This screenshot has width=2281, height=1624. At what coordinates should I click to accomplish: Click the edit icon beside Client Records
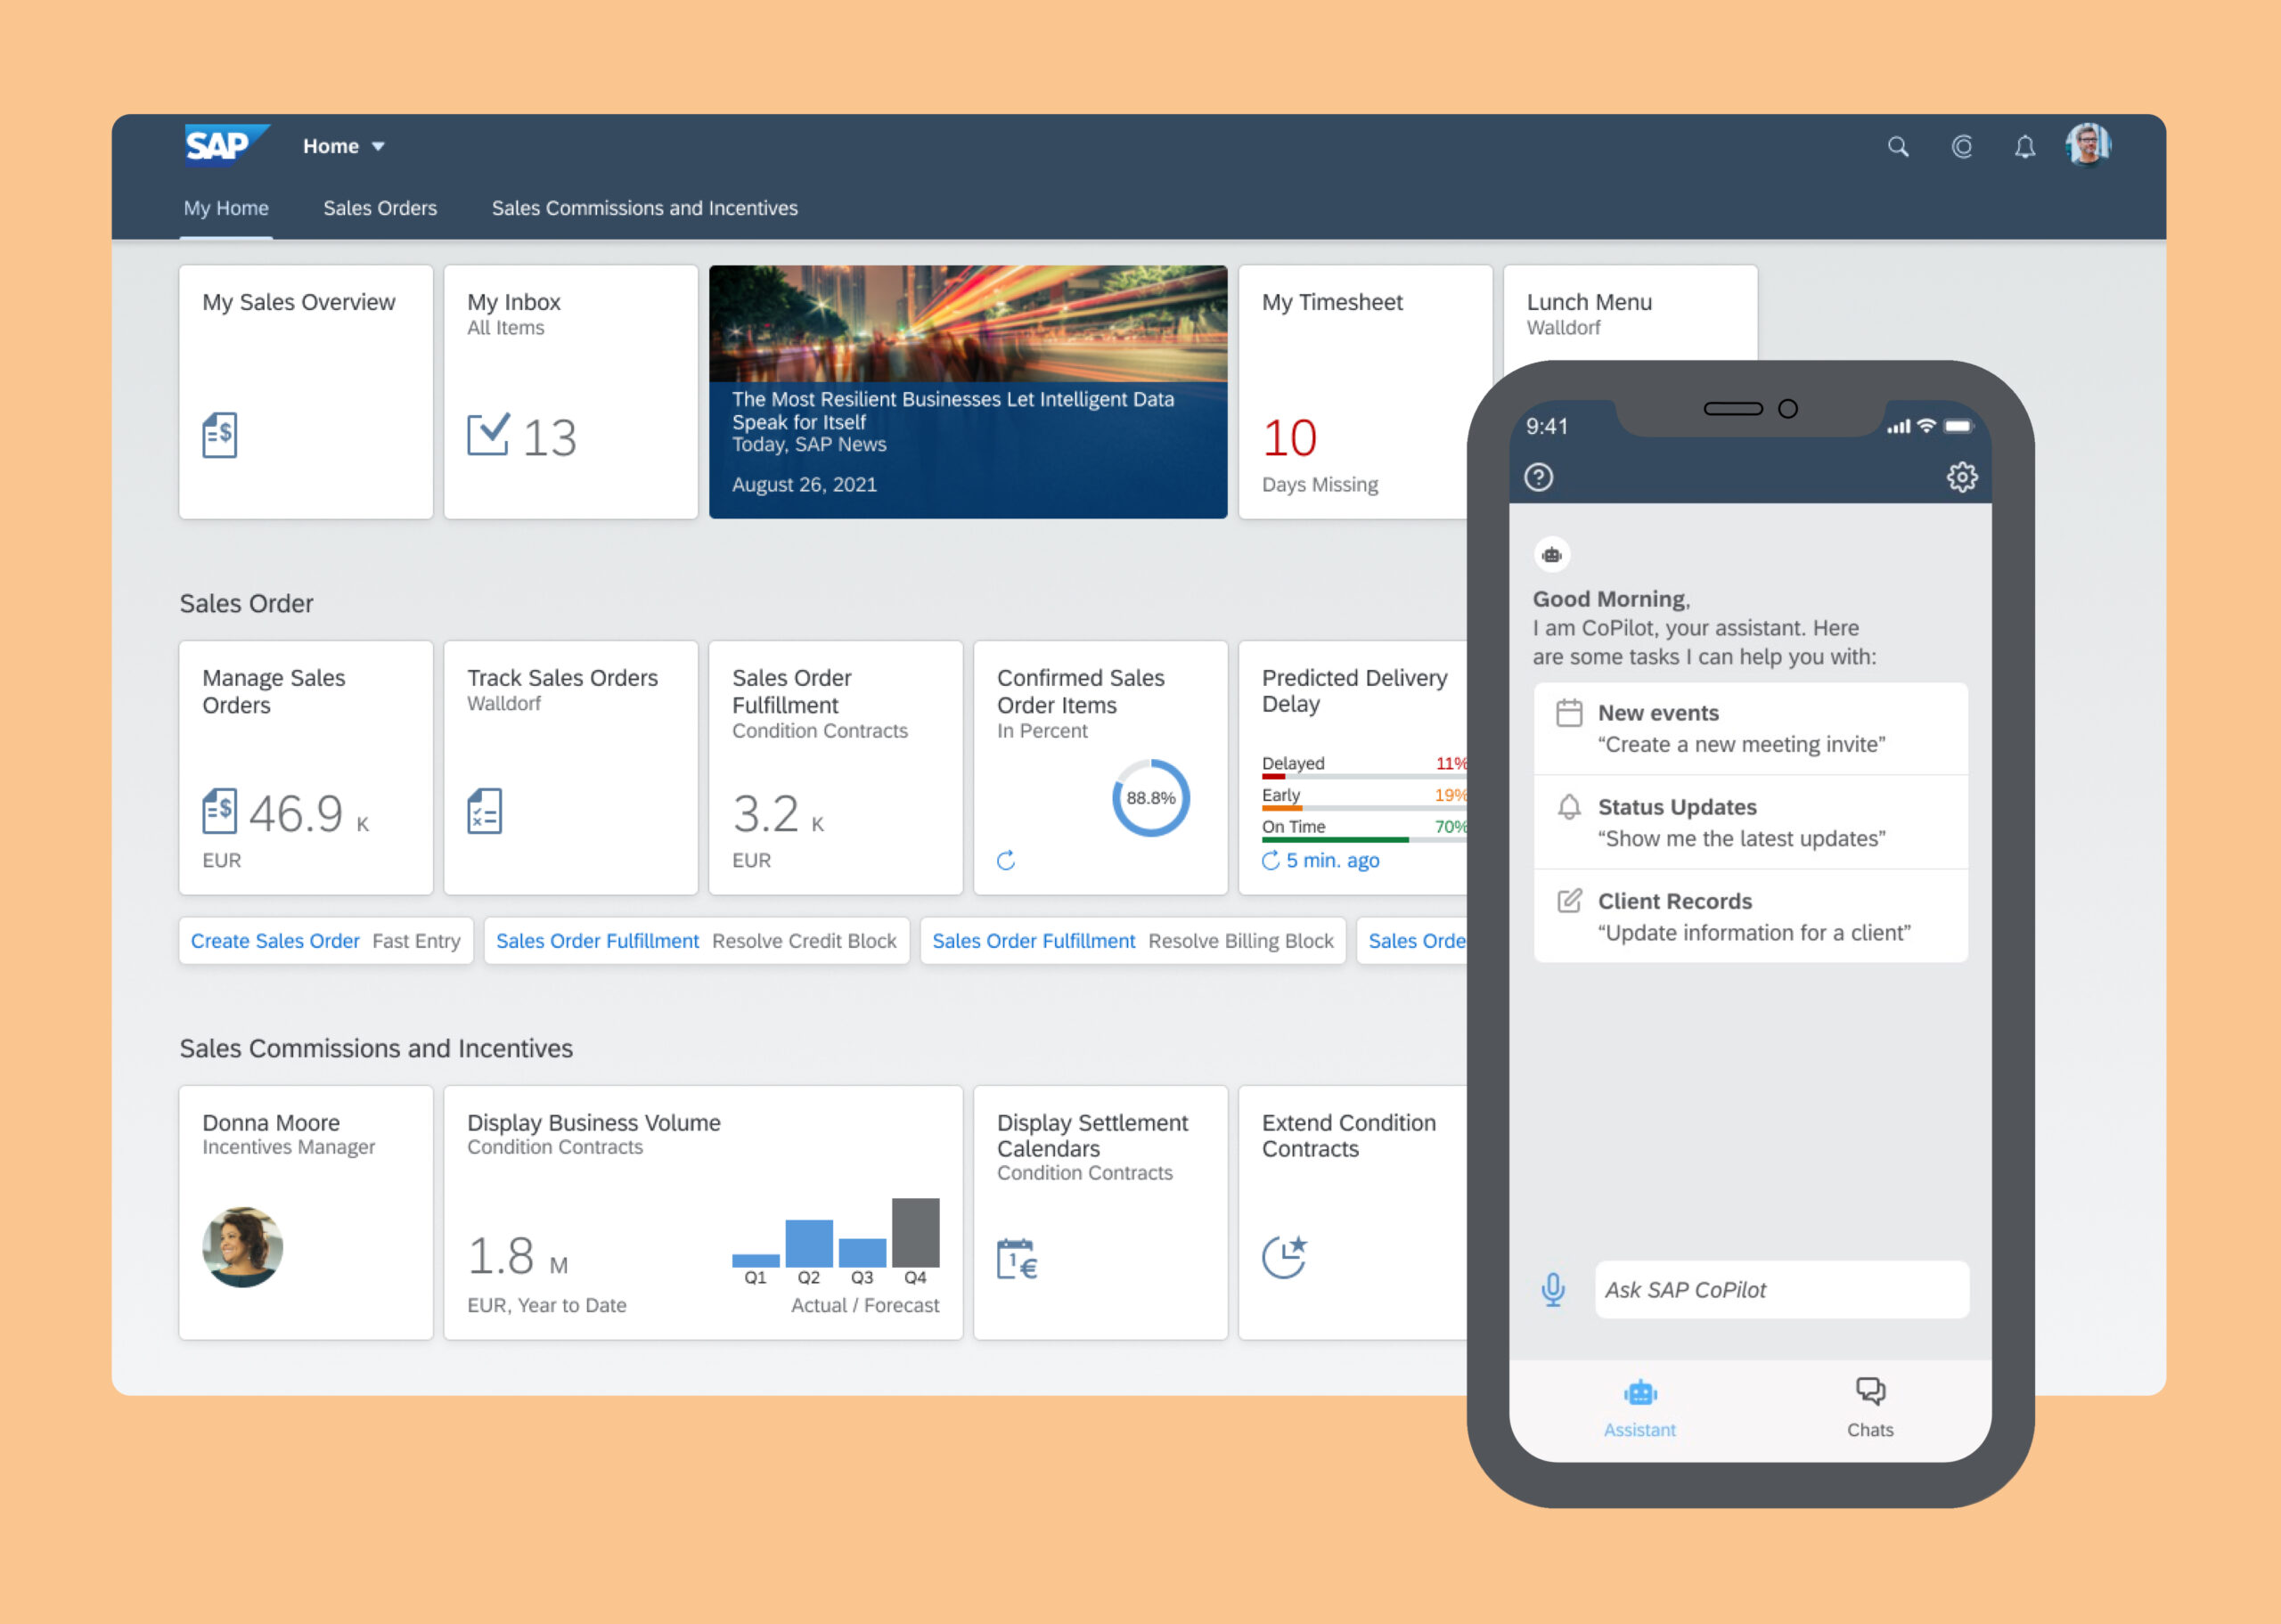point(1569,901)
